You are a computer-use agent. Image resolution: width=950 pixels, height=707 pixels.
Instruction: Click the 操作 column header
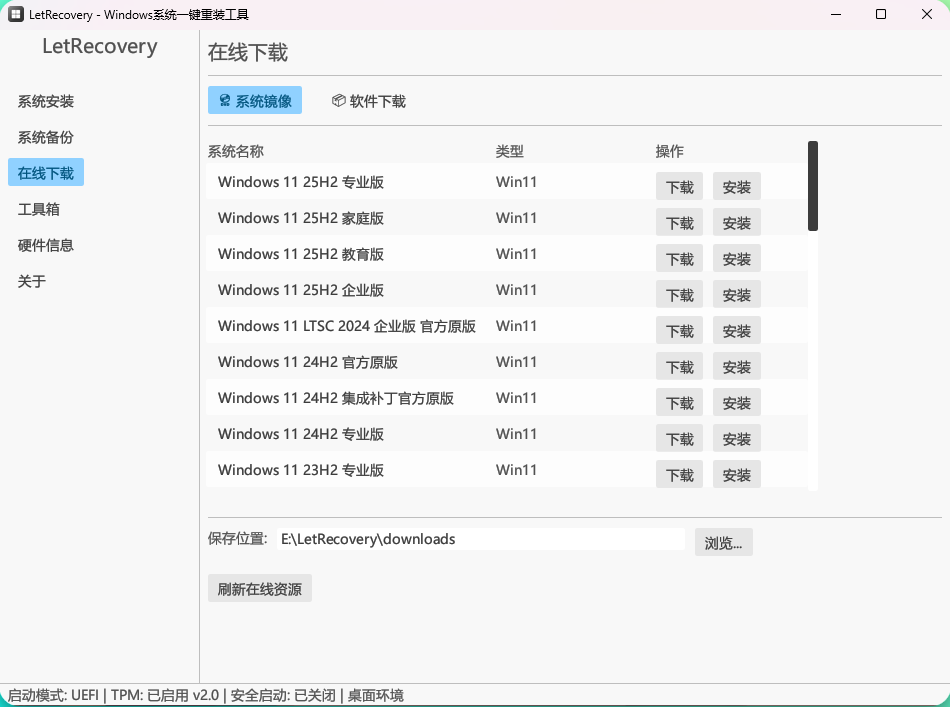point(669,151)
